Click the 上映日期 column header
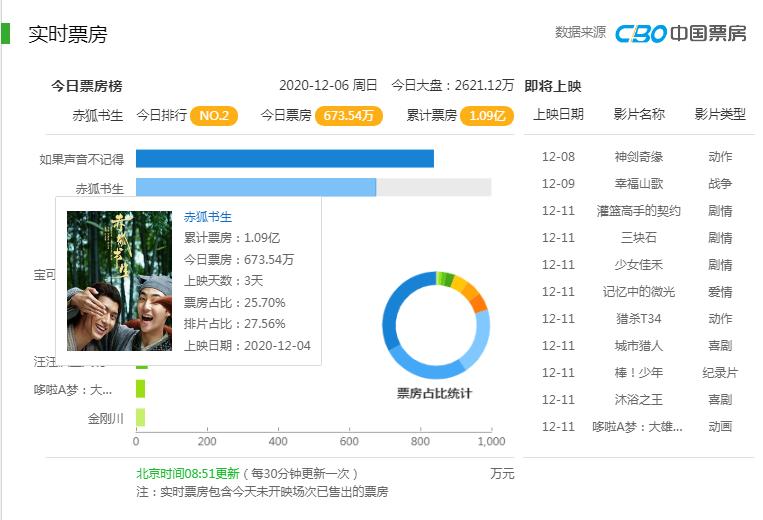Viewport: 763px width, 520px height. (x=558, y=114)
